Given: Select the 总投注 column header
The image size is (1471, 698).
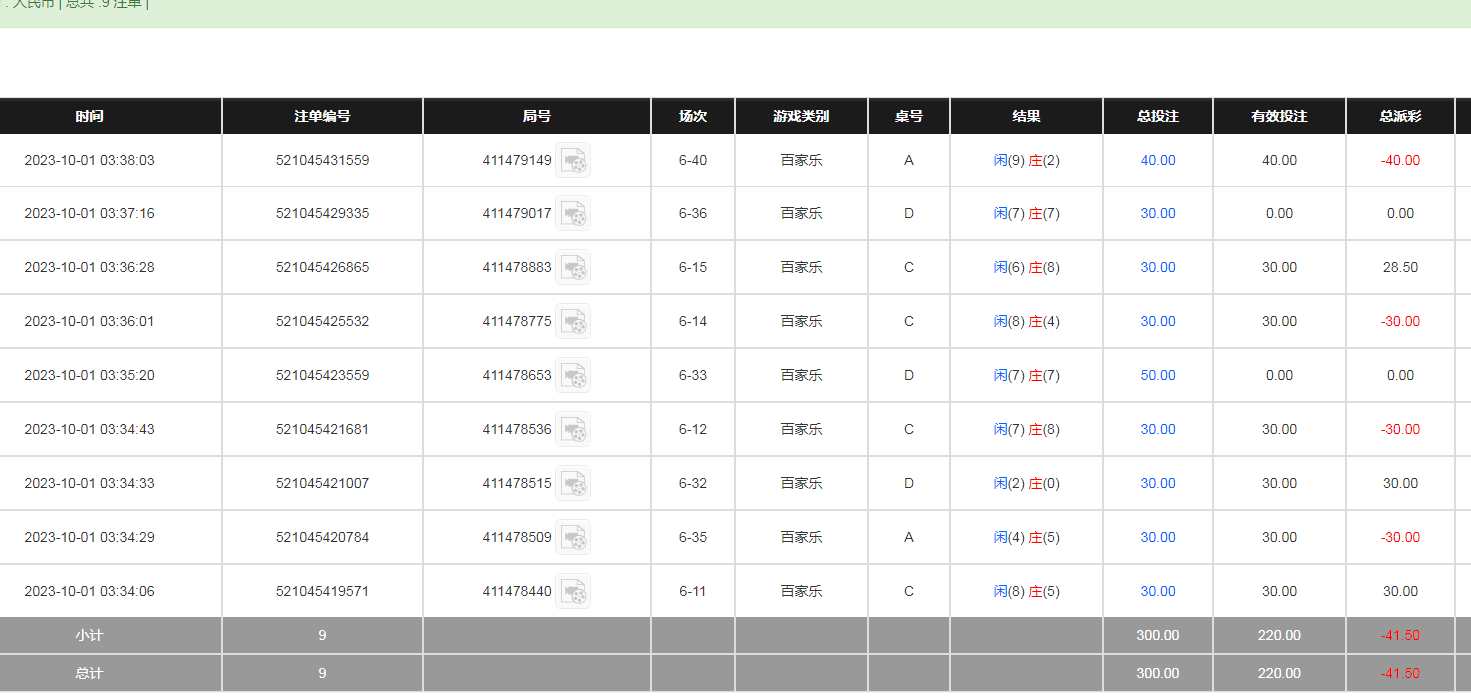Looking at the screenshot, I should [1158, 116].
